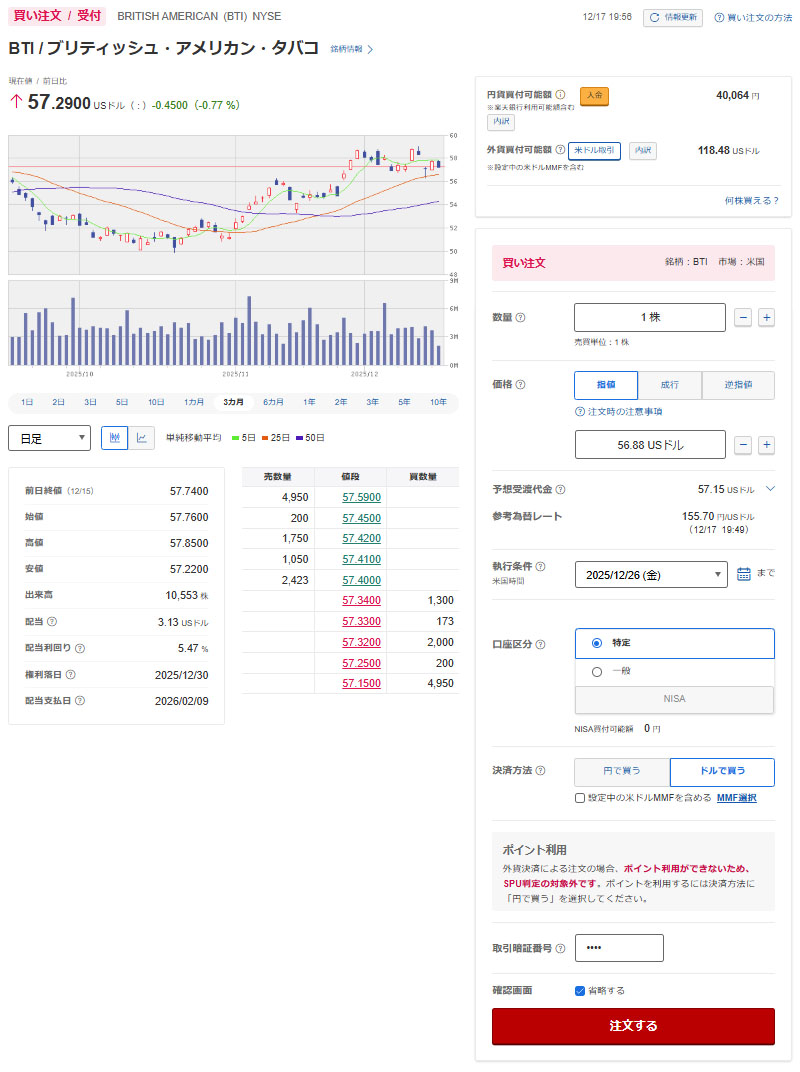Image resolution: width=800 pixels, height=1072 pixels.
Task: Open the calendar date picker icon
Action: click(x=744, y=574)
